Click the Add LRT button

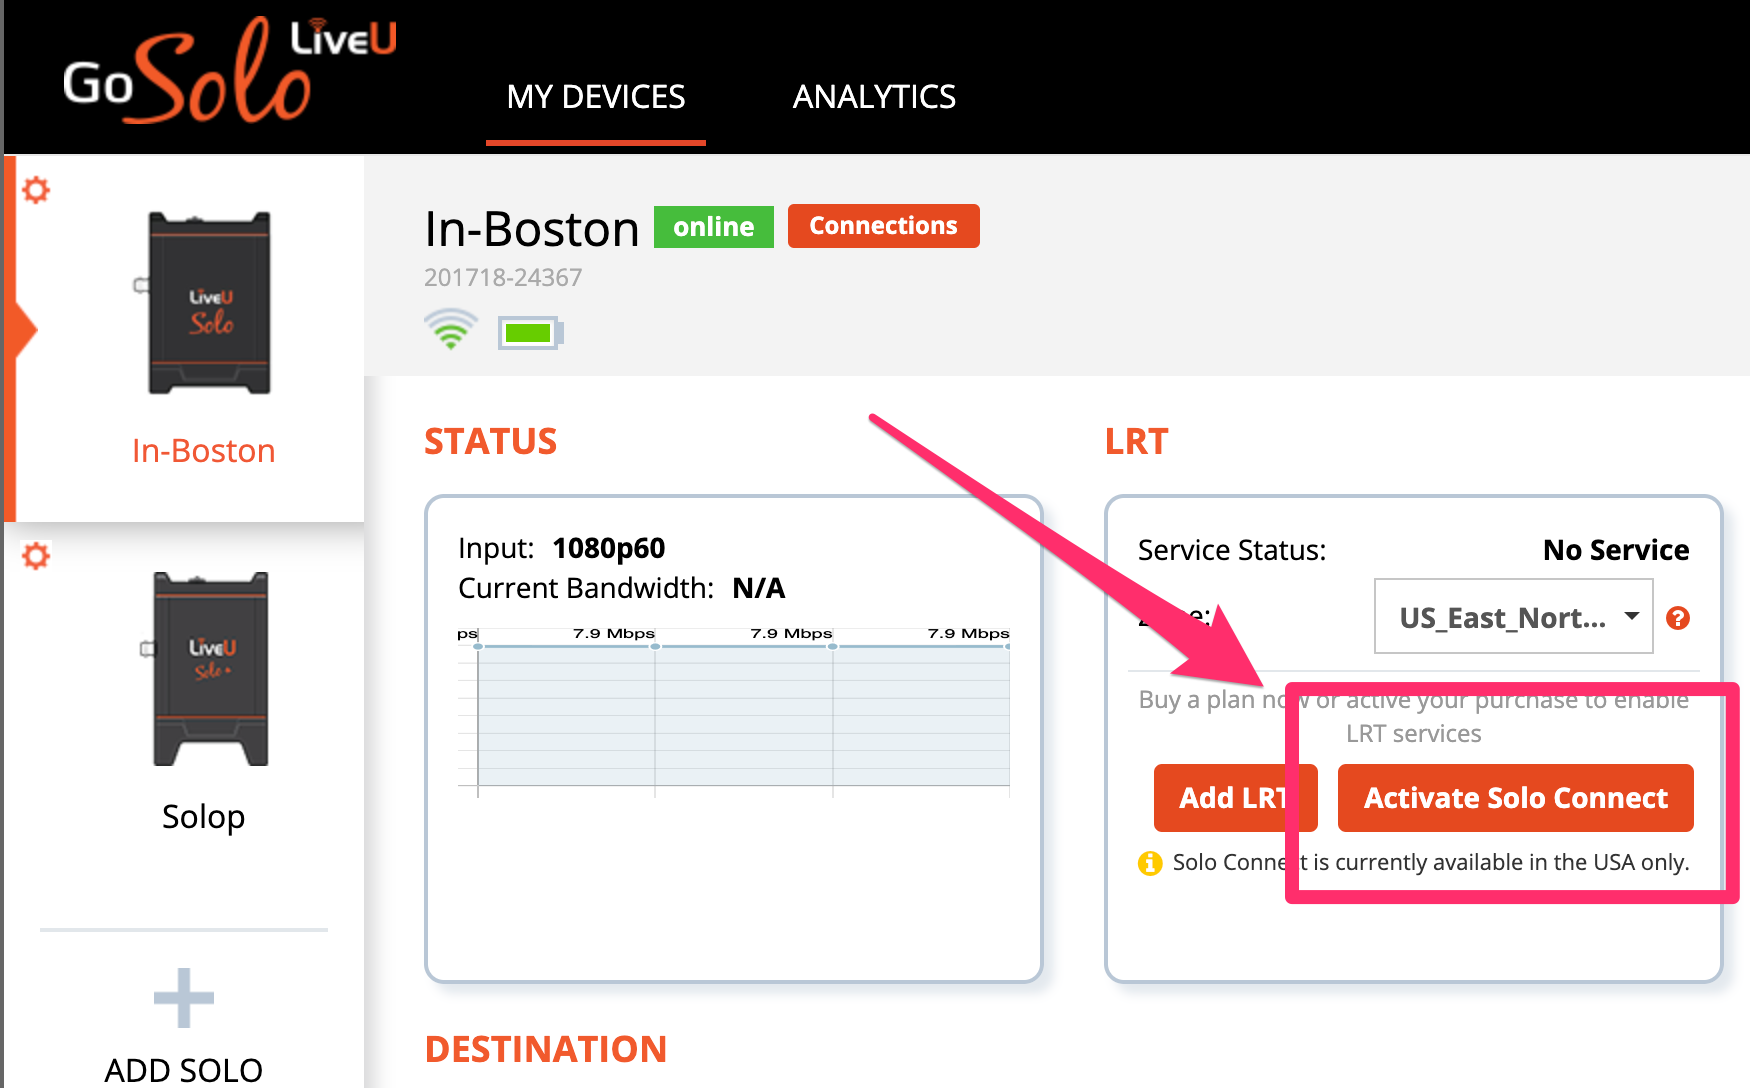coord(1235,798)
